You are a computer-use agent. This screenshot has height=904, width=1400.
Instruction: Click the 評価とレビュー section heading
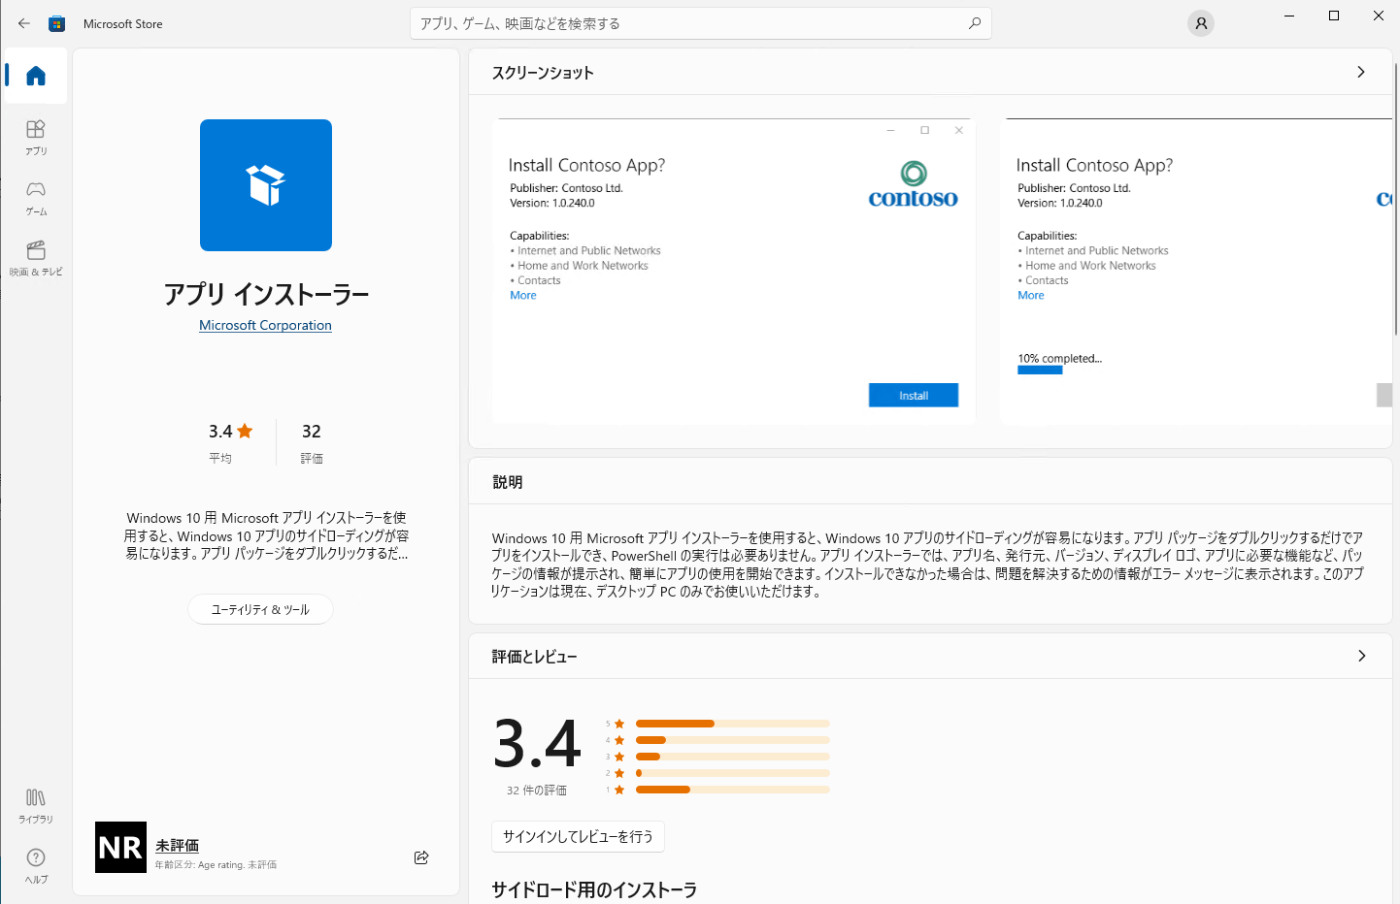coord(535,657)
